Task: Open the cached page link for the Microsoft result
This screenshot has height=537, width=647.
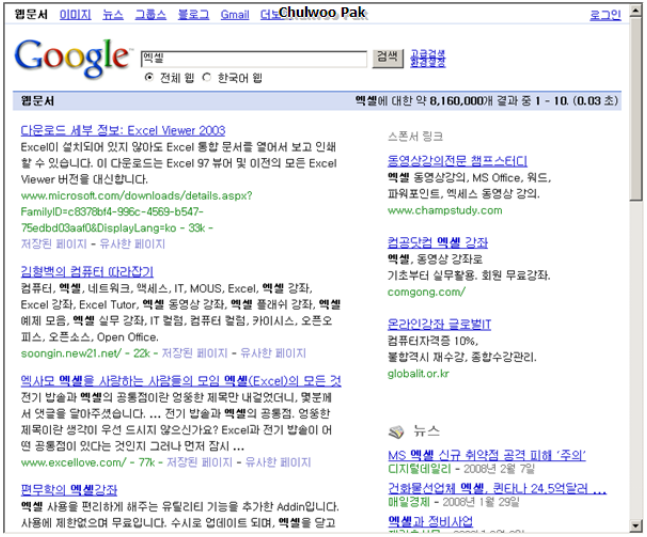Action: pyautogui.click(x=54, y=244)
